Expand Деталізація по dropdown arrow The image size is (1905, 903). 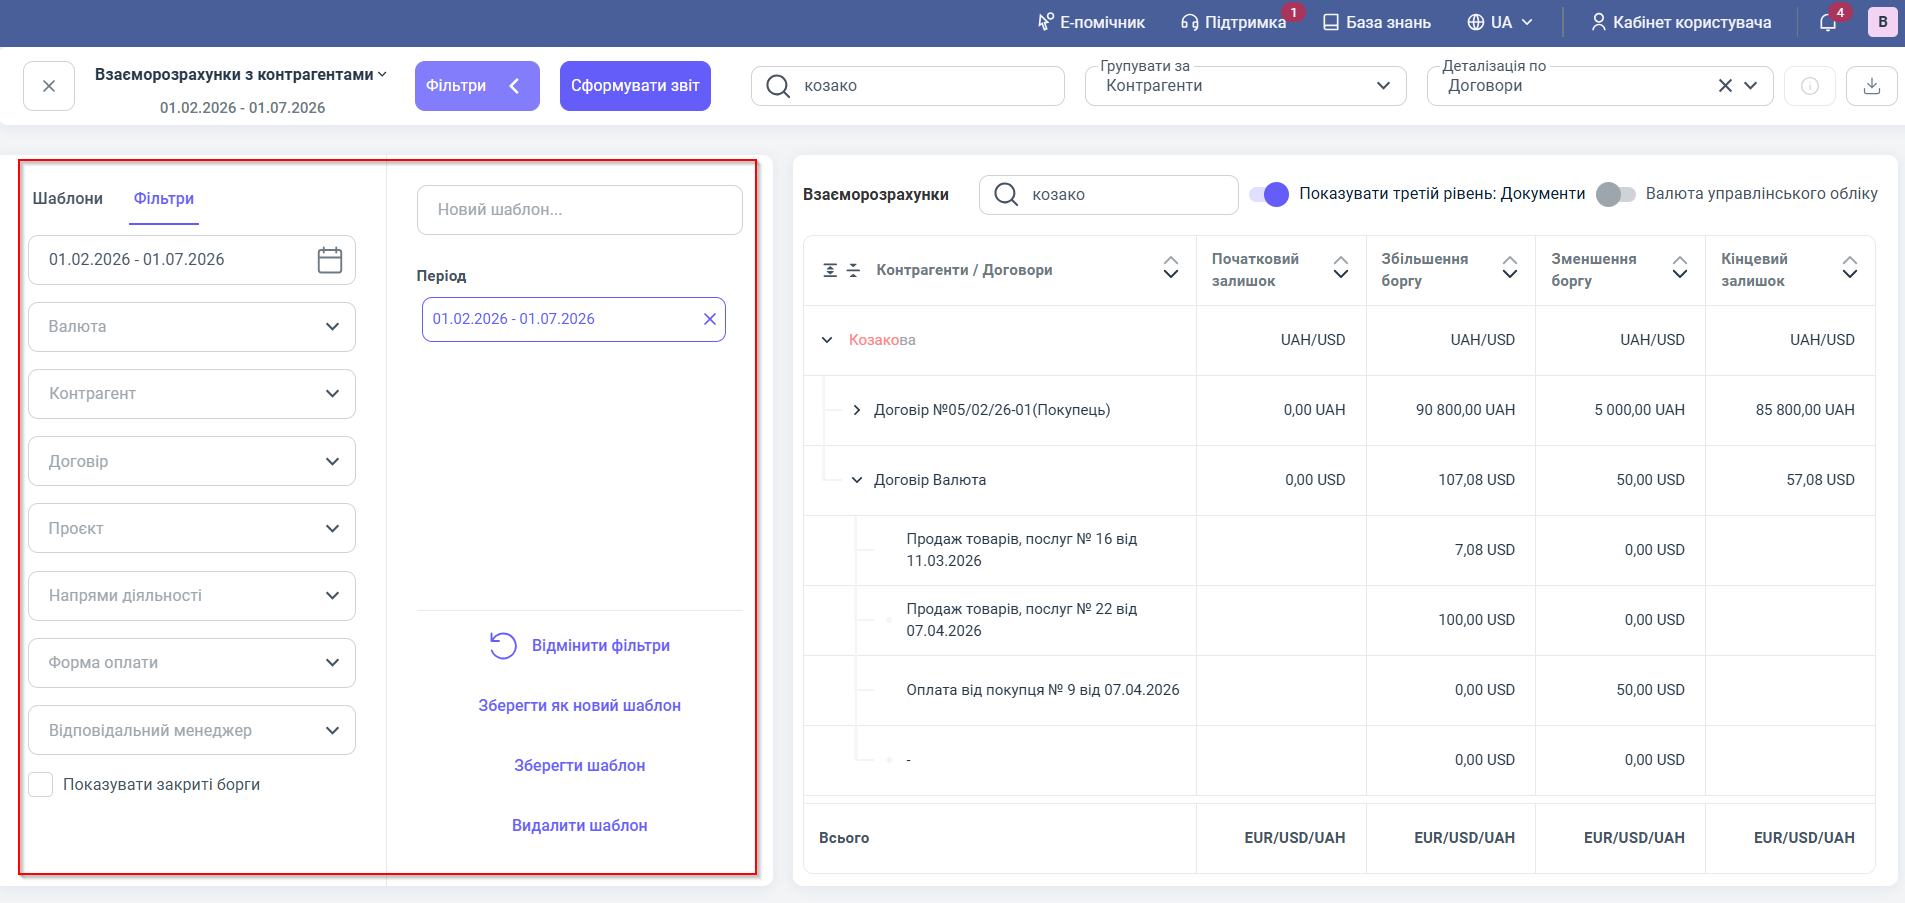pyautogui.click(x=1751, y=86)
